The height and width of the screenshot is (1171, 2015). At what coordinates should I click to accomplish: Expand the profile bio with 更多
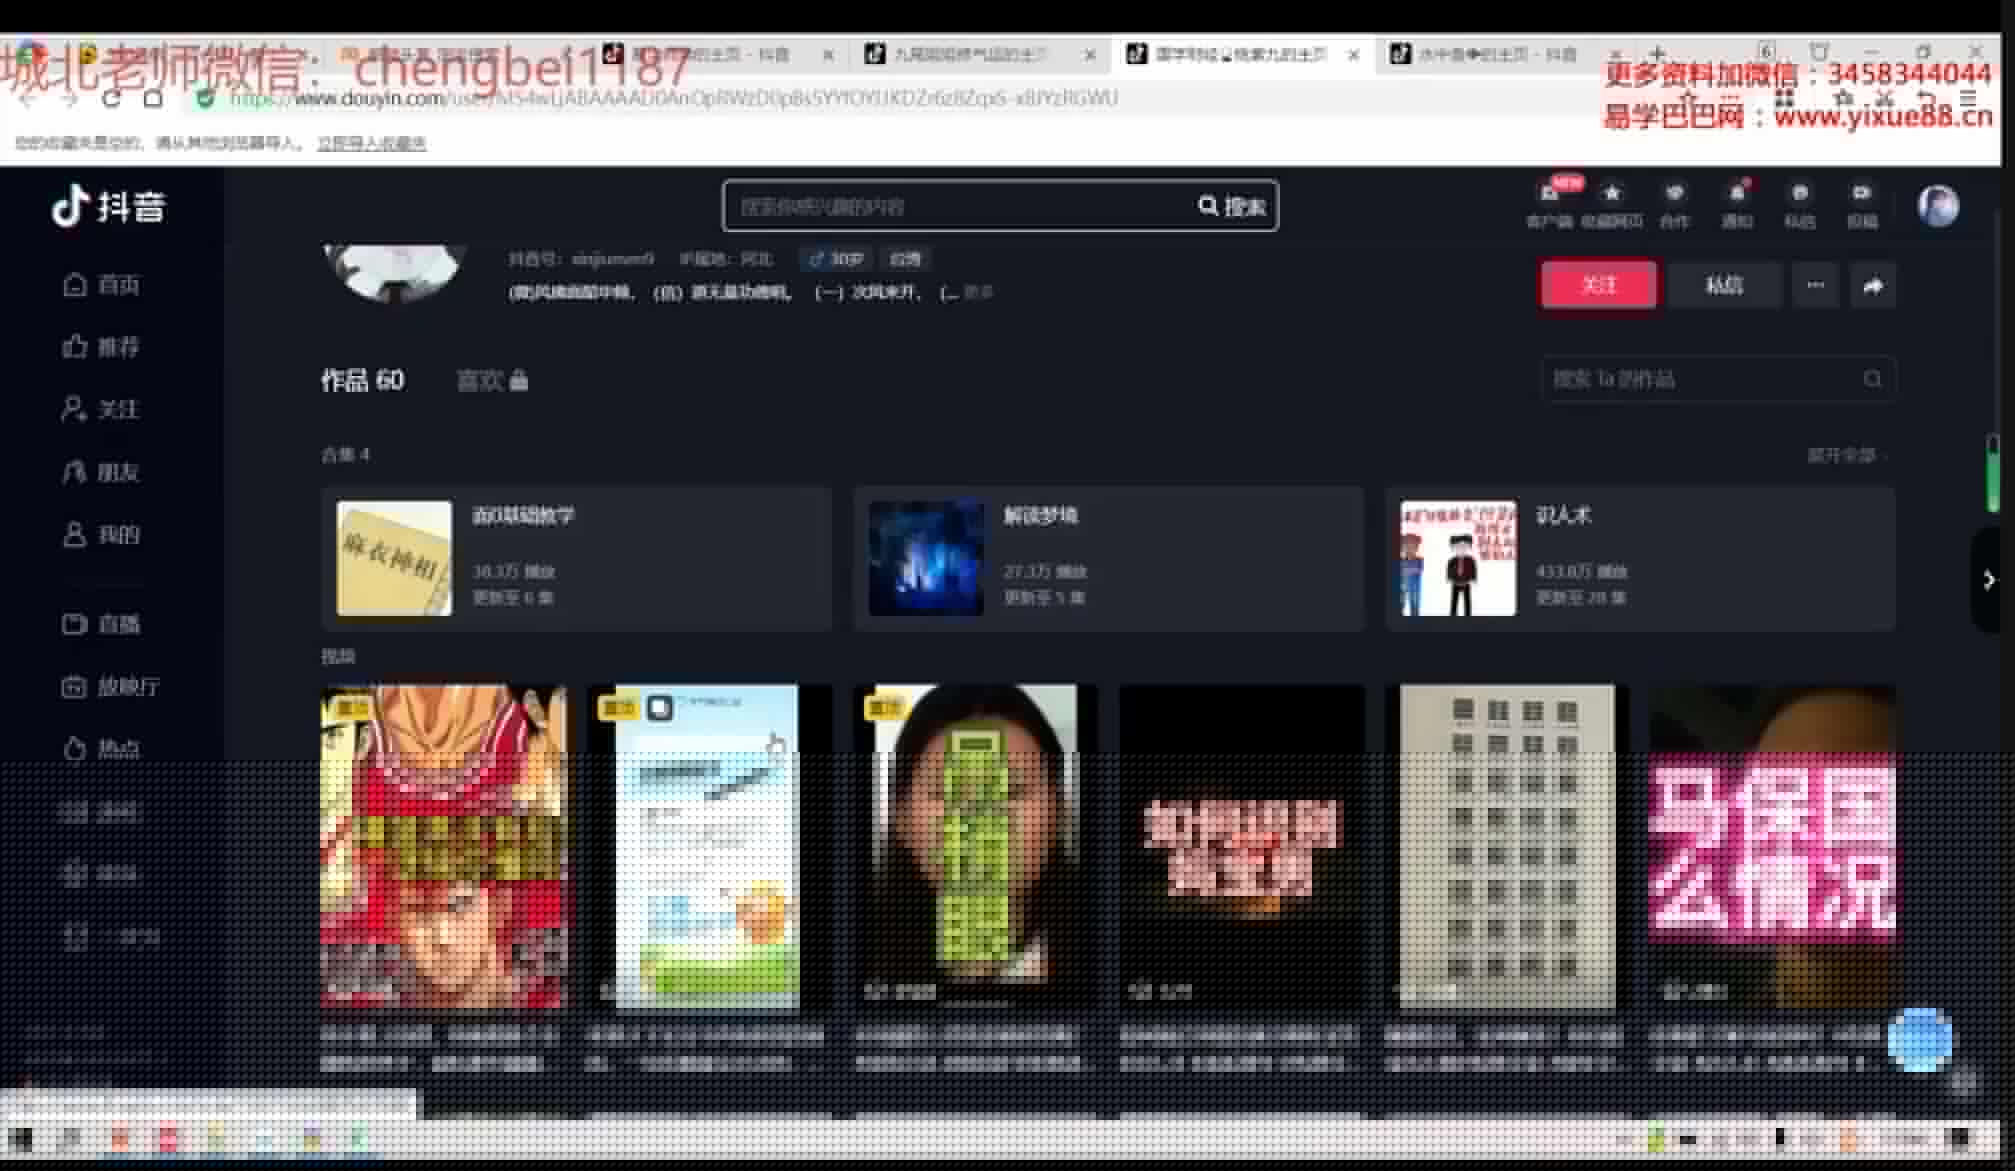[979, 292]
